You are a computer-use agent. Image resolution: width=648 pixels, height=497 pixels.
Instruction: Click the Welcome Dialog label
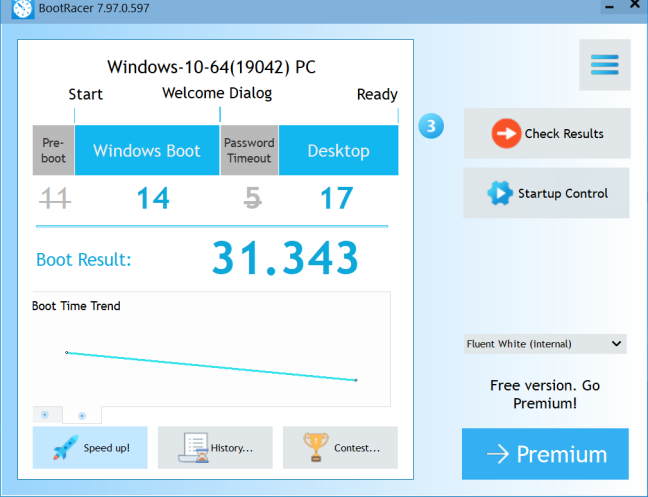(217, 93)
